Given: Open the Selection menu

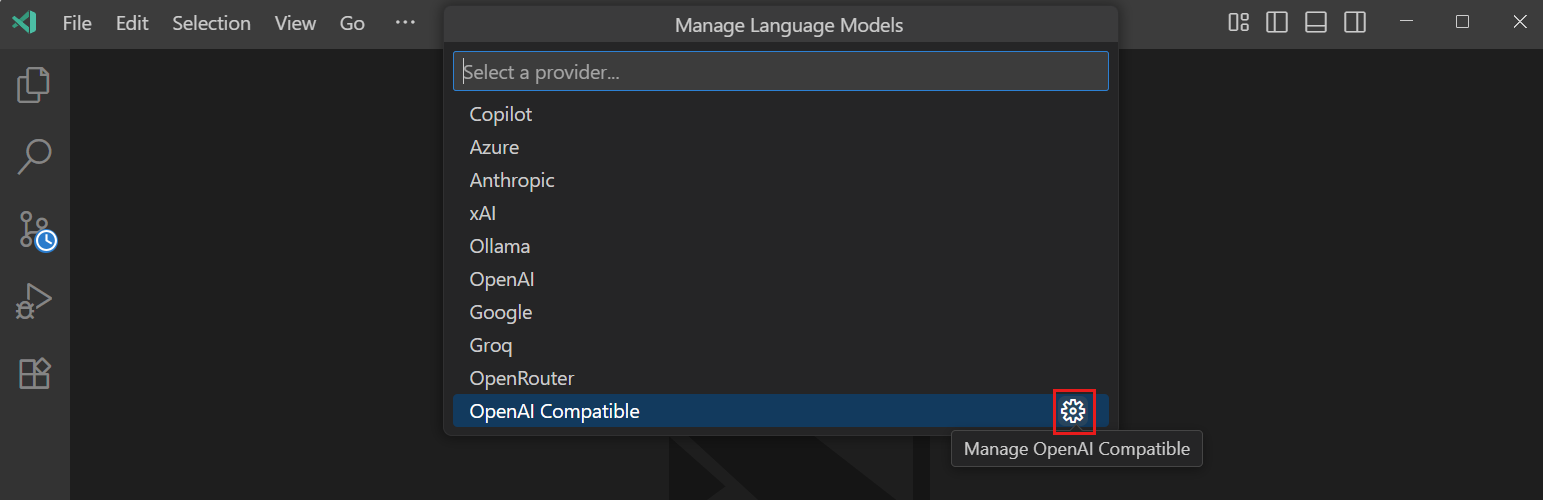Looking at the screenshot, I should coord(211,23).
